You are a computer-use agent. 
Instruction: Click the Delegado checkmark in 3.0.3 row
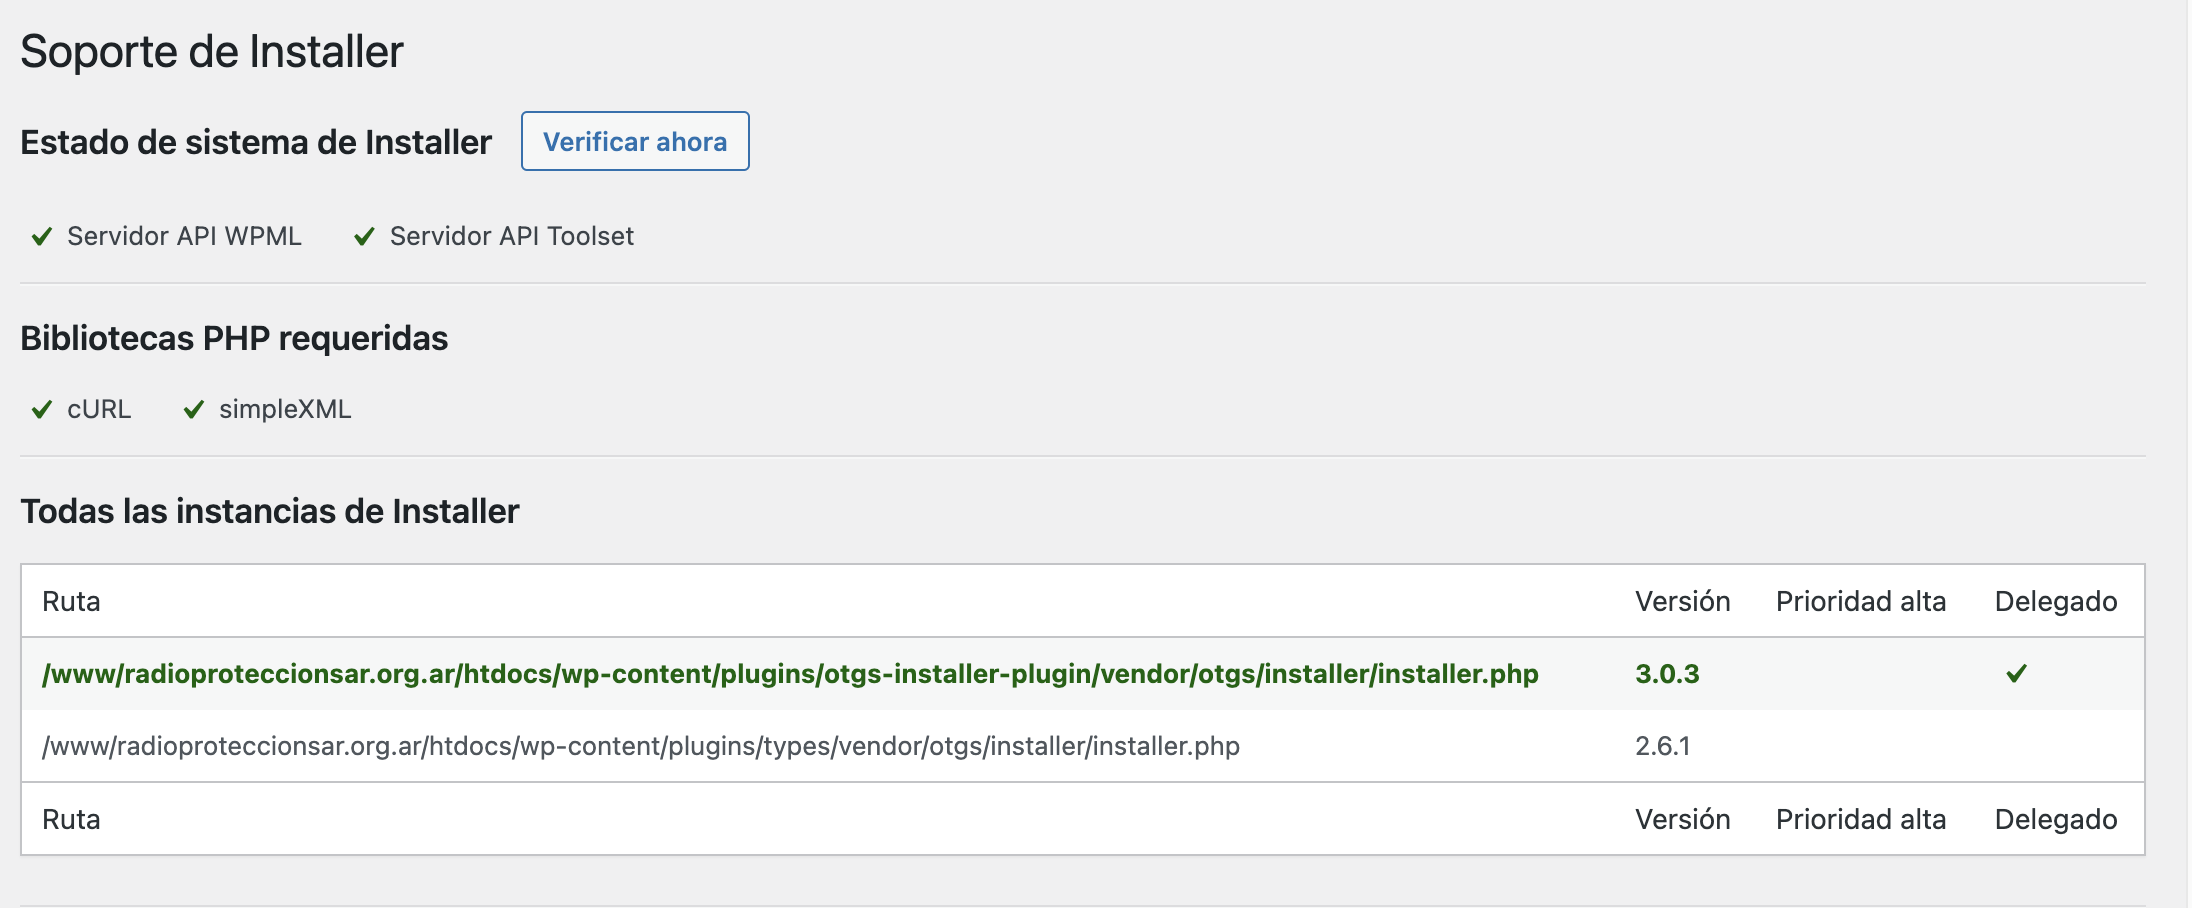coord(2017,674)
